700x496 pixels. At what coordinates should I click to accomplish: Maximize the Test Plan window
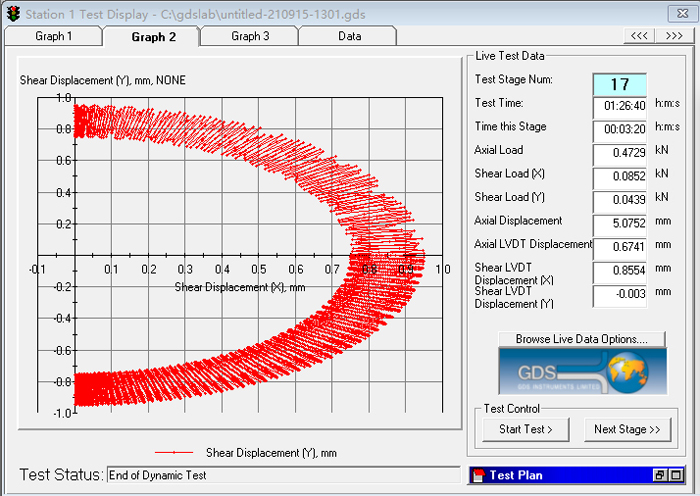point(676,475)
